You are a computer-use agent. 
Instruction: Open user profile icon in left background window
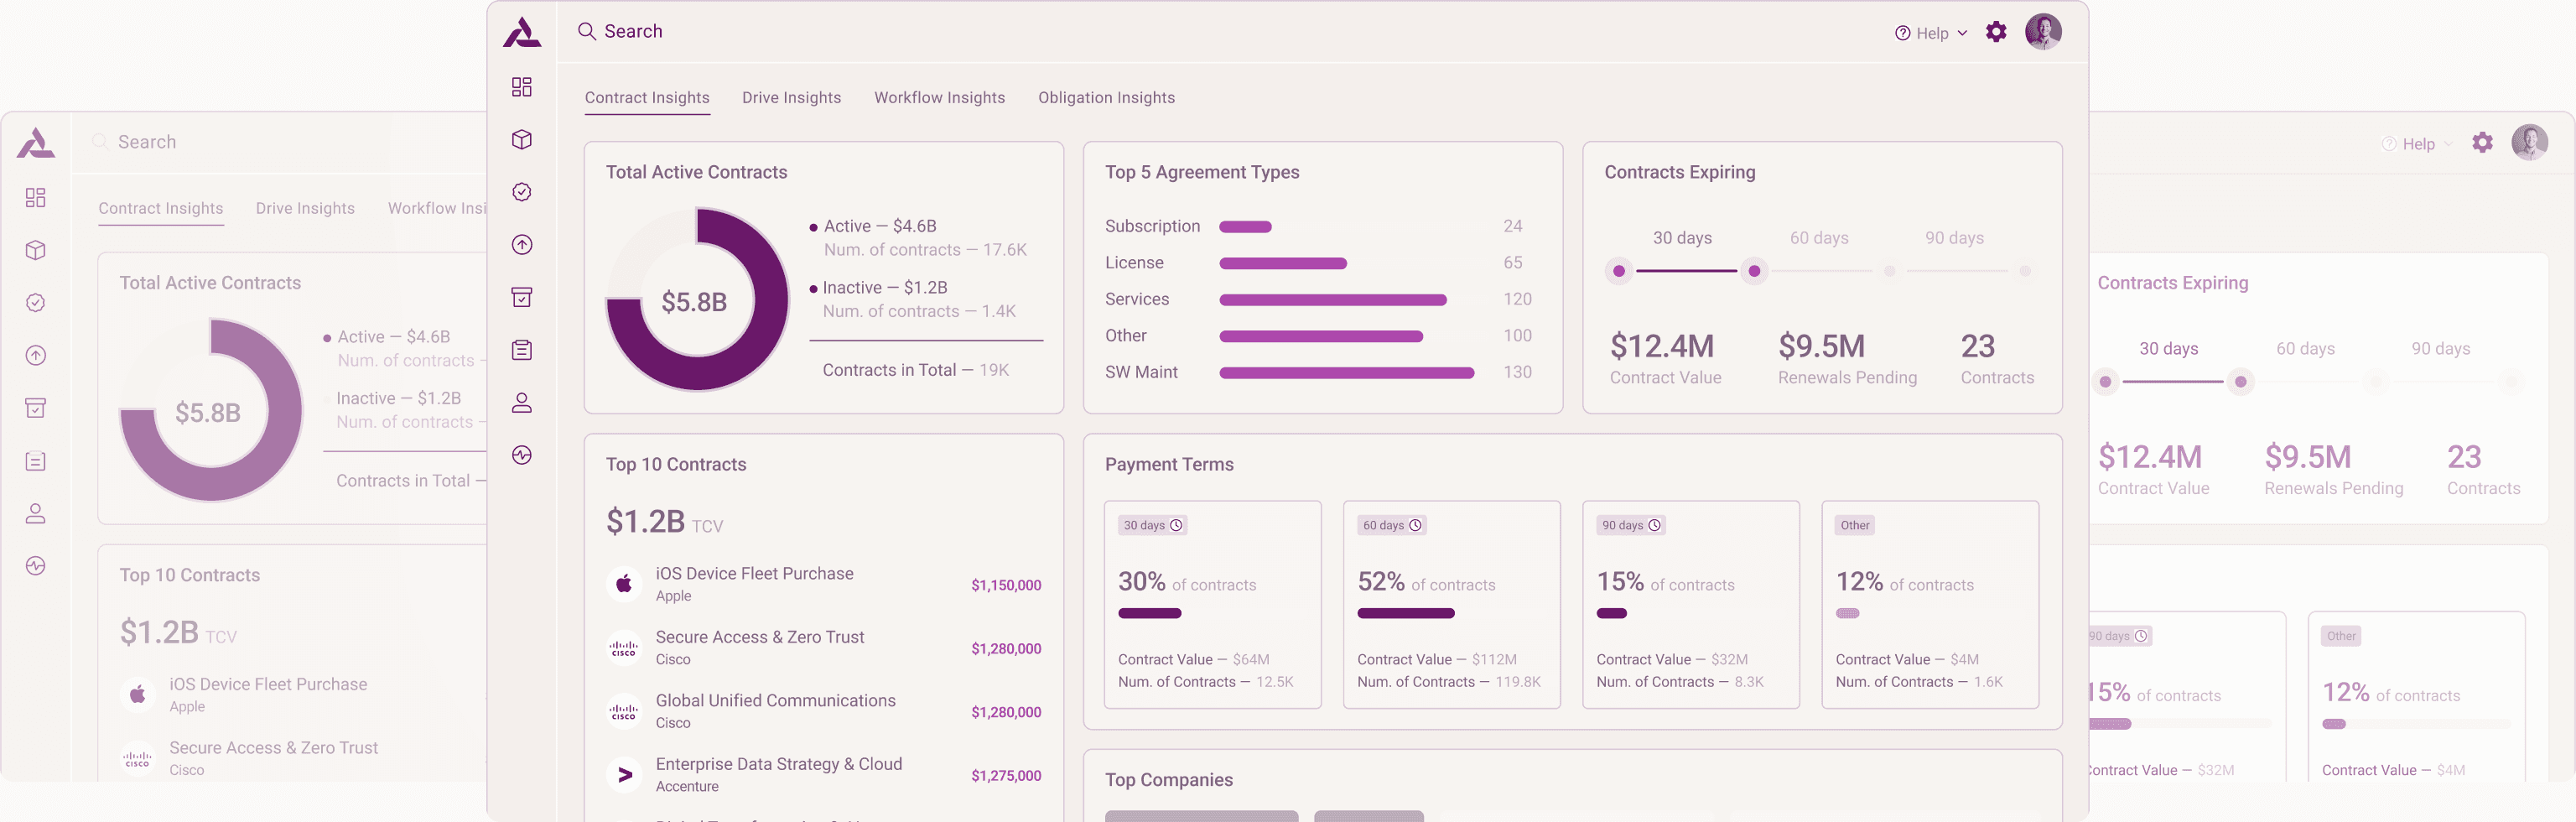(x=35, y=514)
